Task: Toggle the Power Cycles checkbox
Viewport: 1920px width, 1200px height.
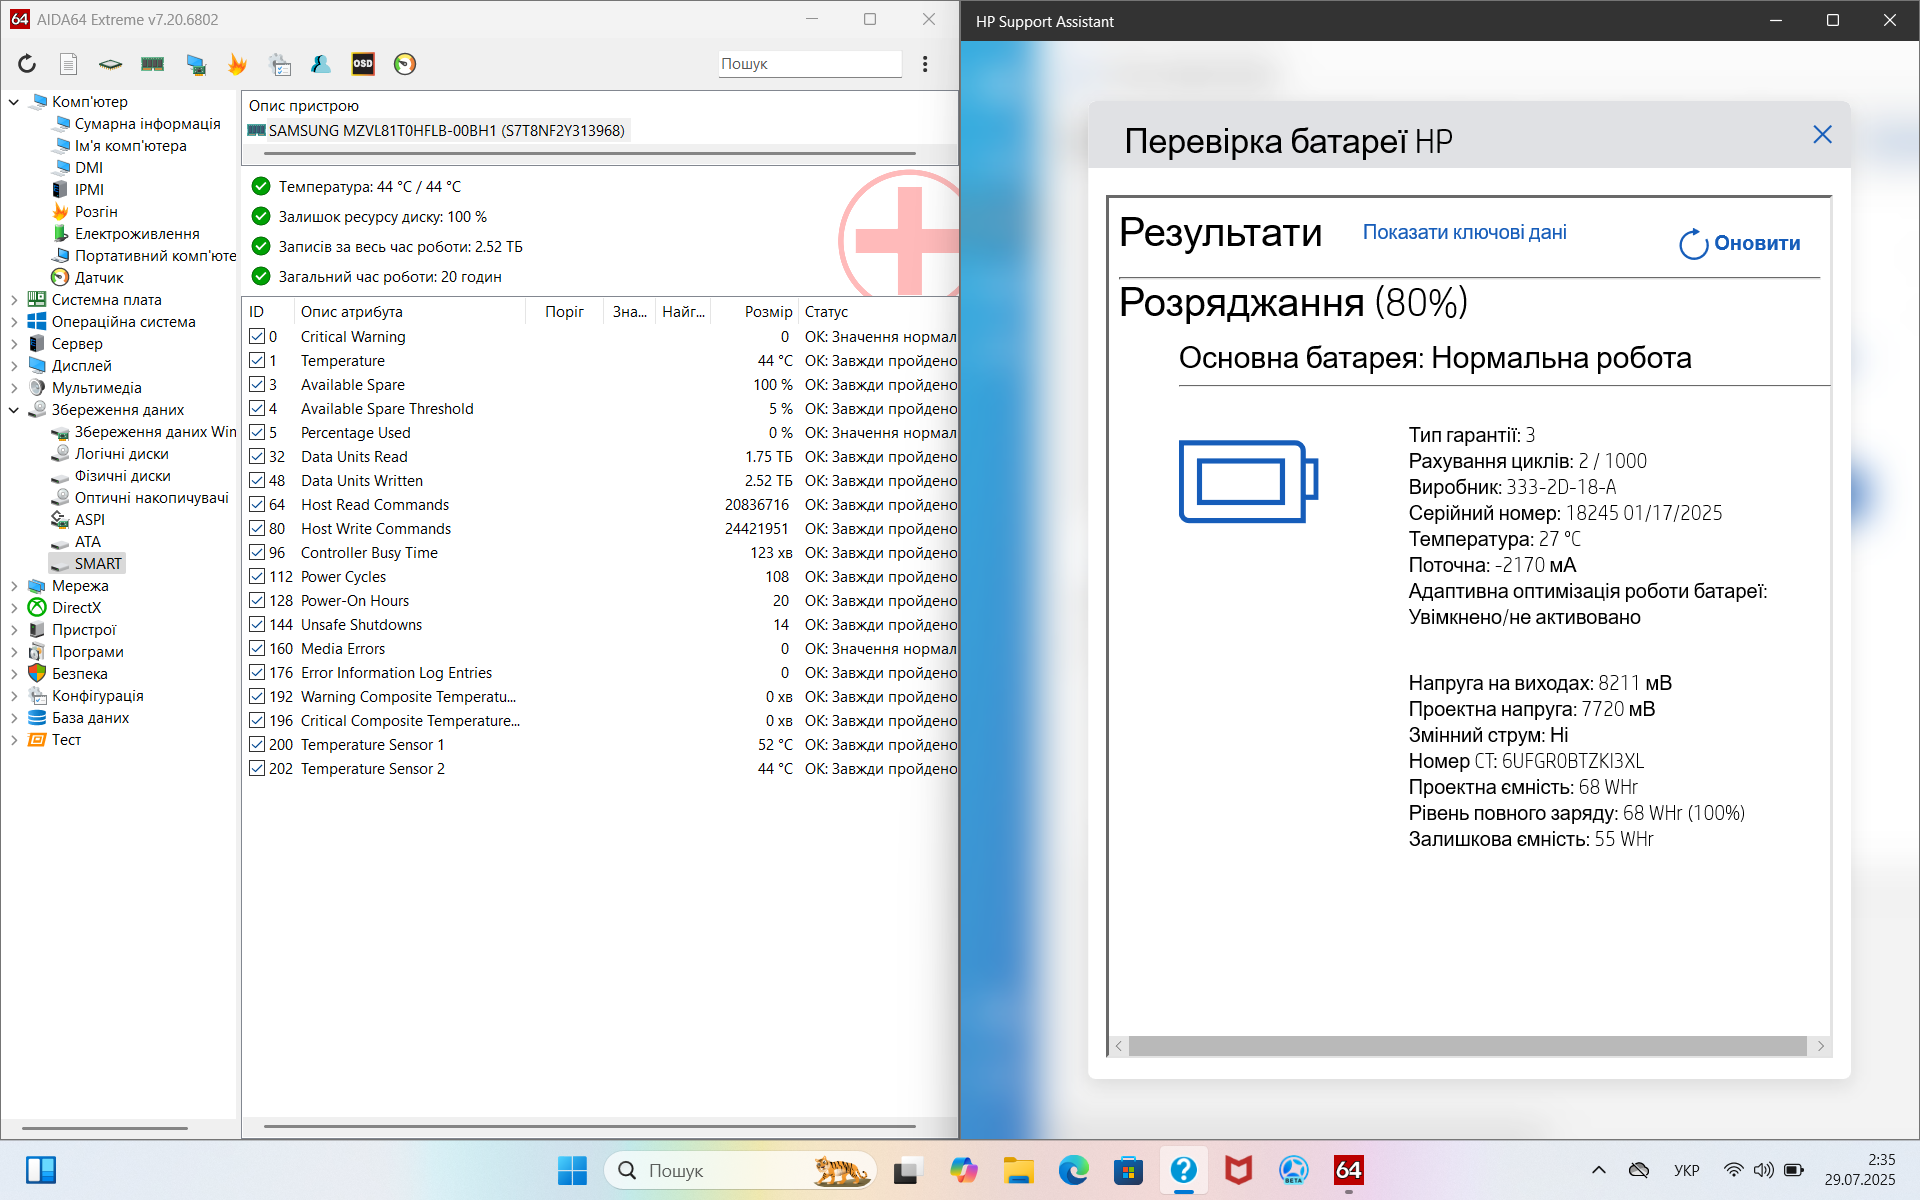Action: [257, 577]
